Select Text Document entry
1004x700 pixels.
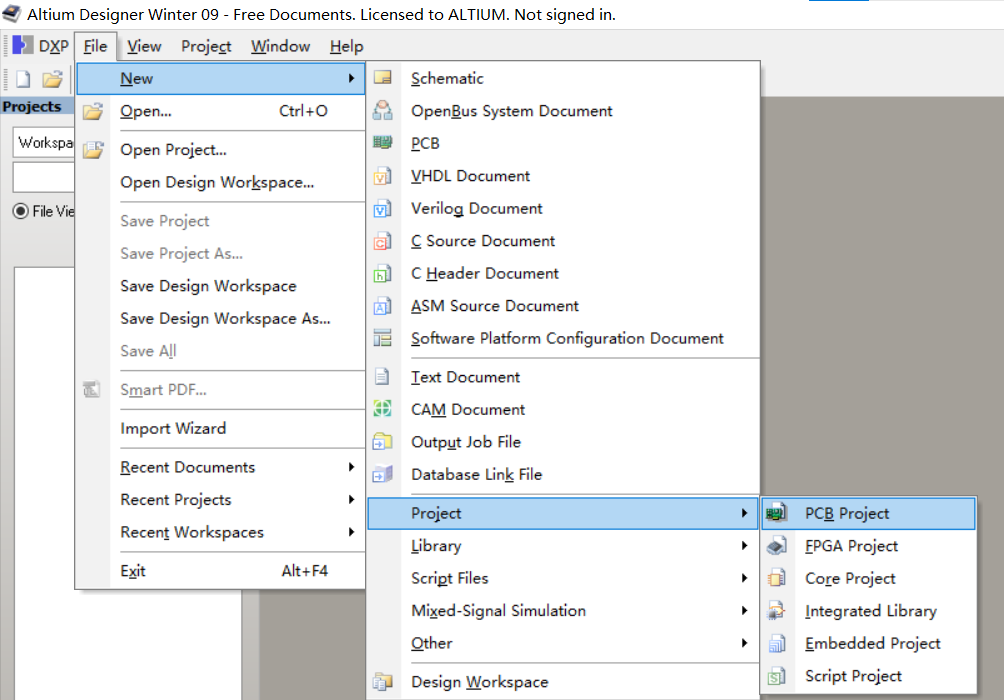[x=562, y=377]
